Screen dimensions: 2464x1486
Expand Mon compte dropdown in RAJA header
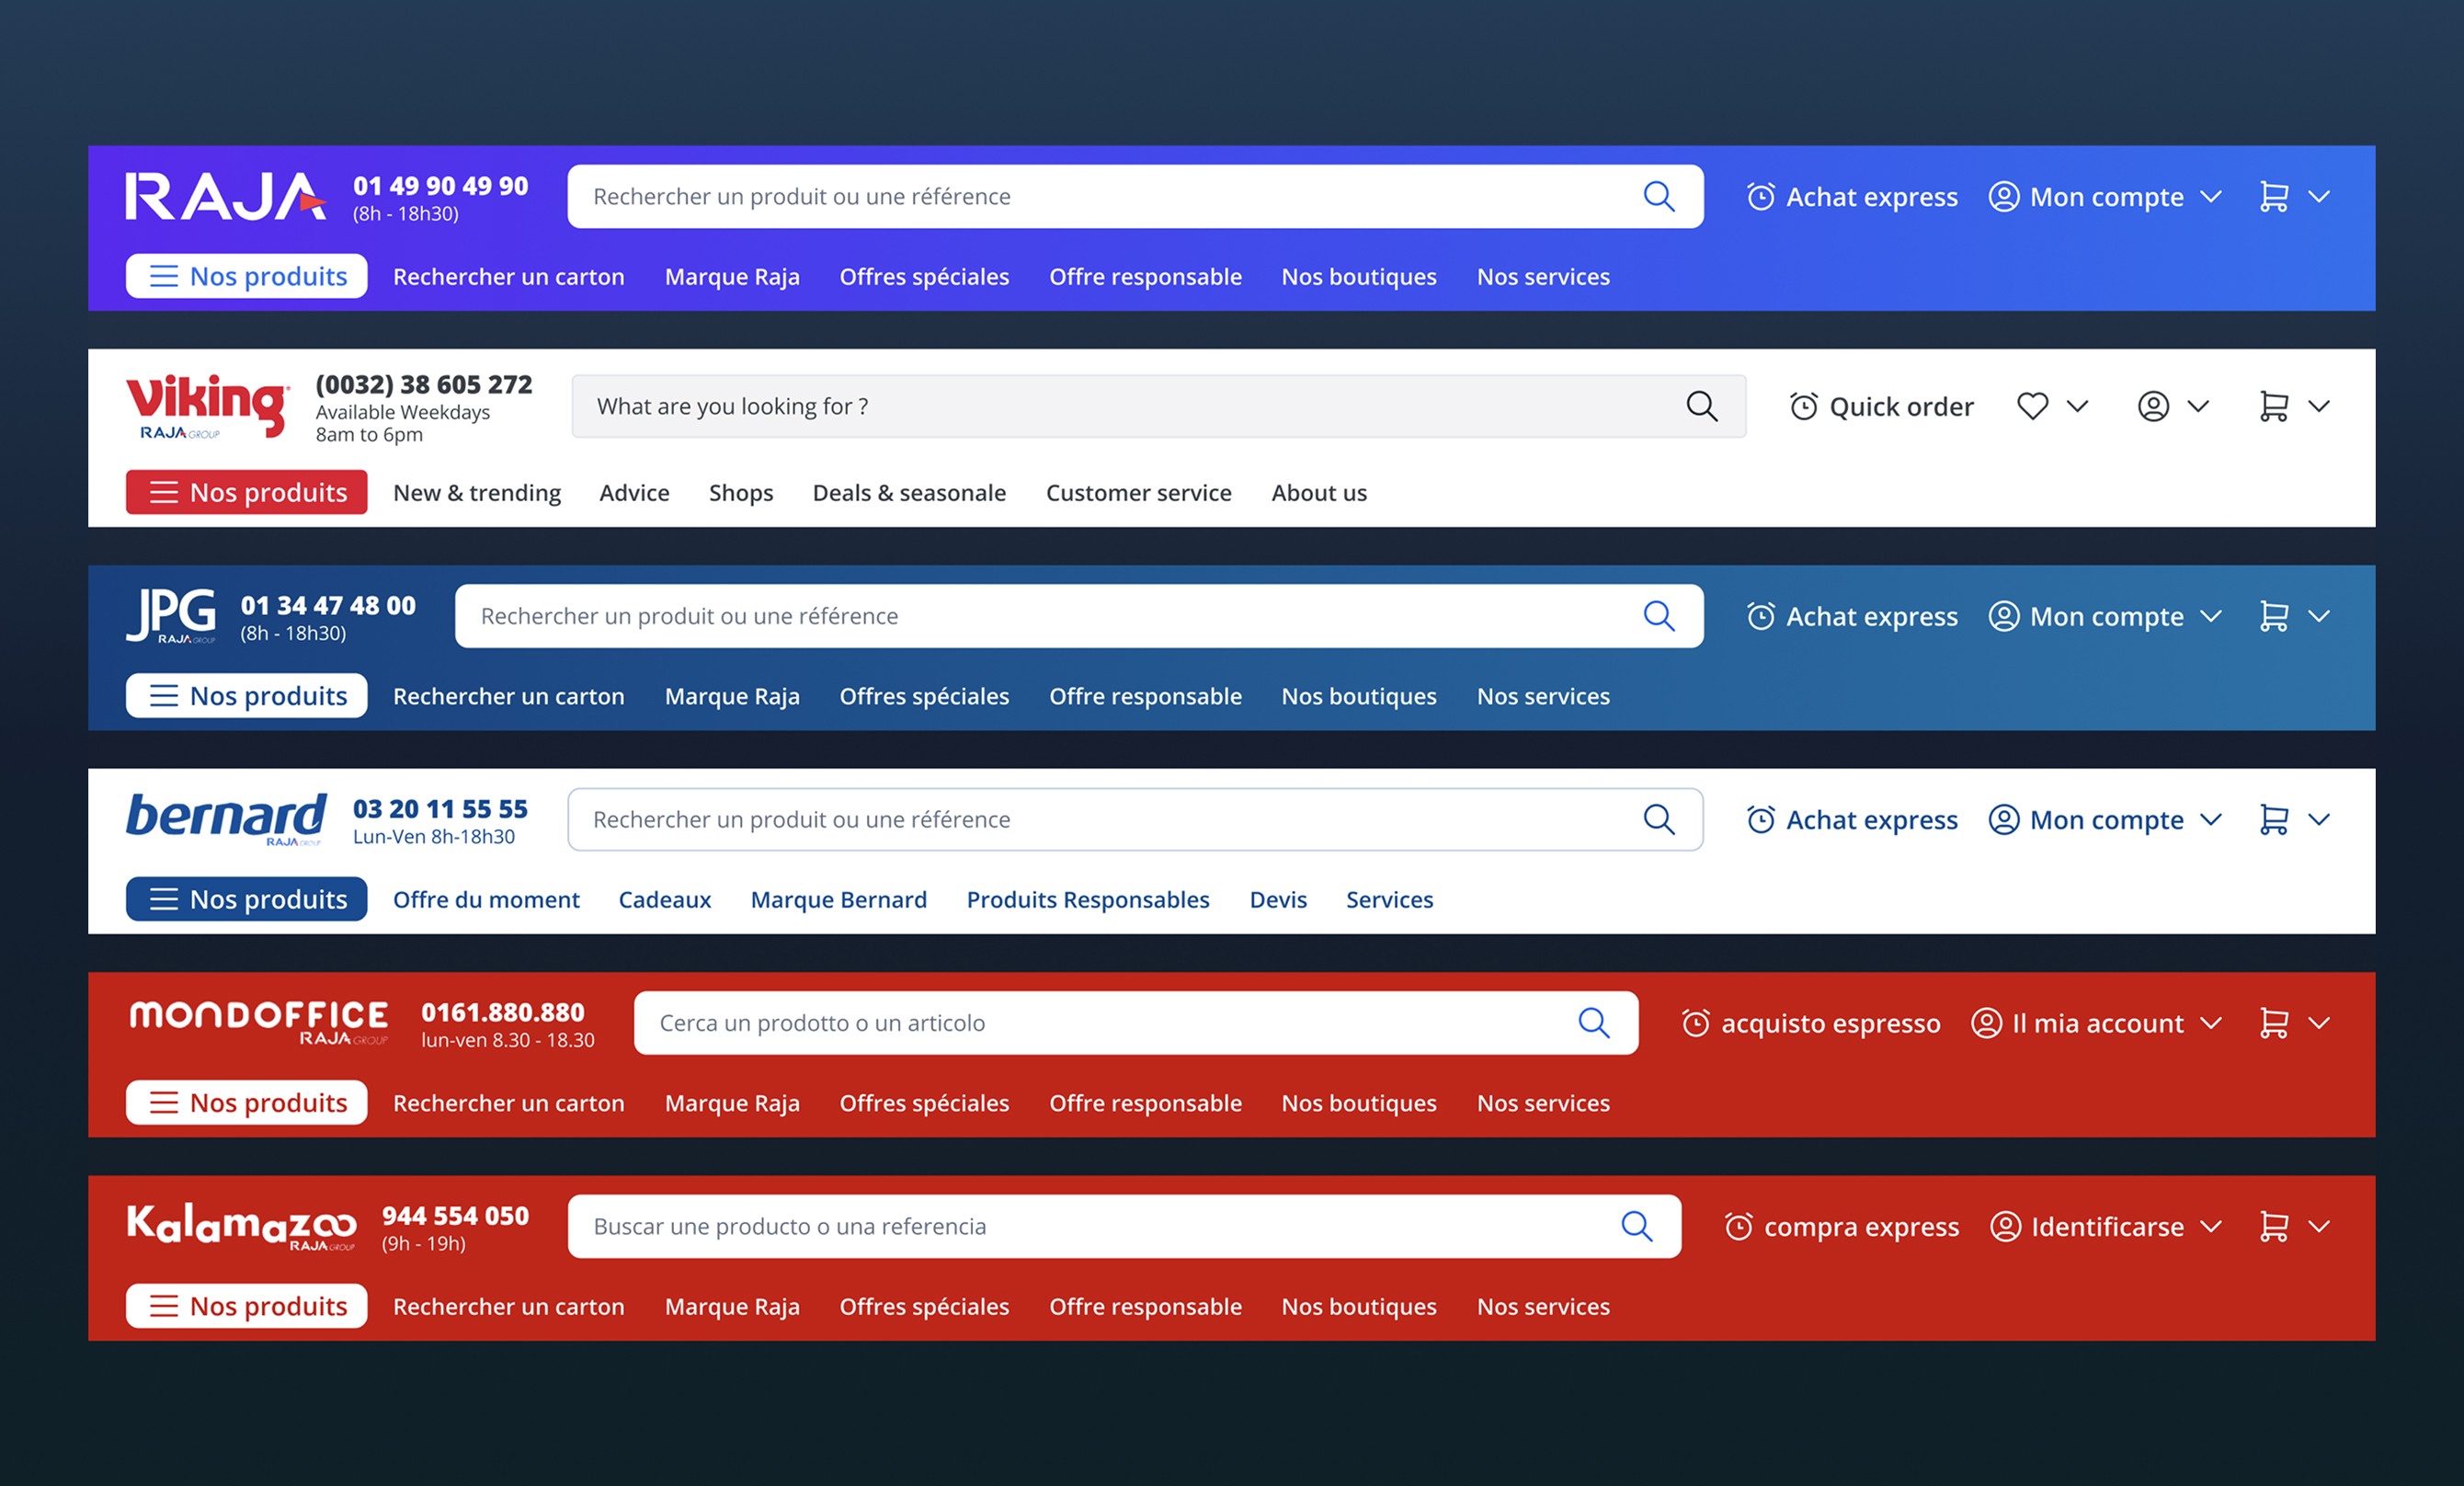(x=2211, y=197)
